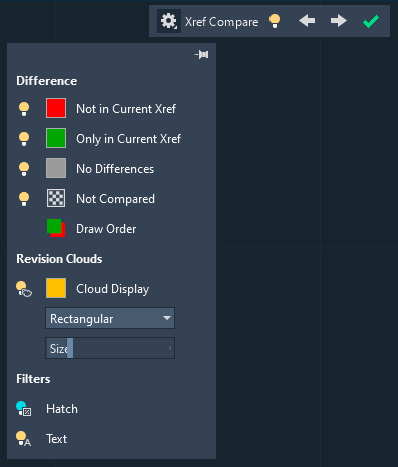Change the yellow Cloud Display color swatch

coord(56,288)
